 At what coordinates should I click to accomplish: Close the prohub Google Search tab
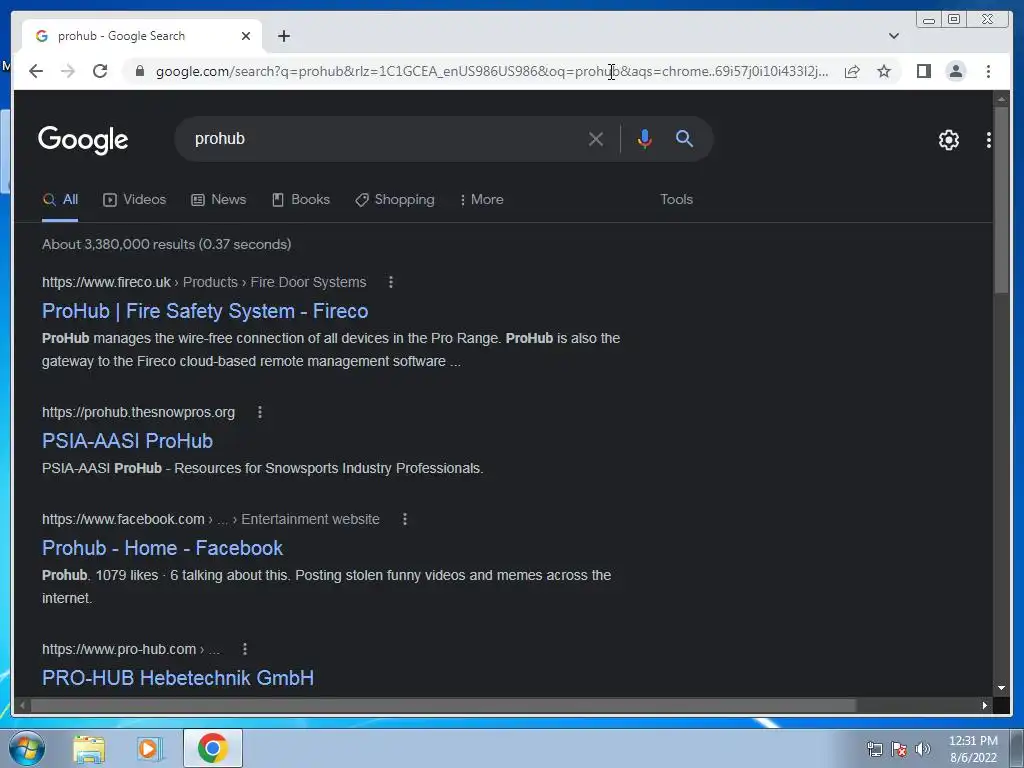pos(246,36)
